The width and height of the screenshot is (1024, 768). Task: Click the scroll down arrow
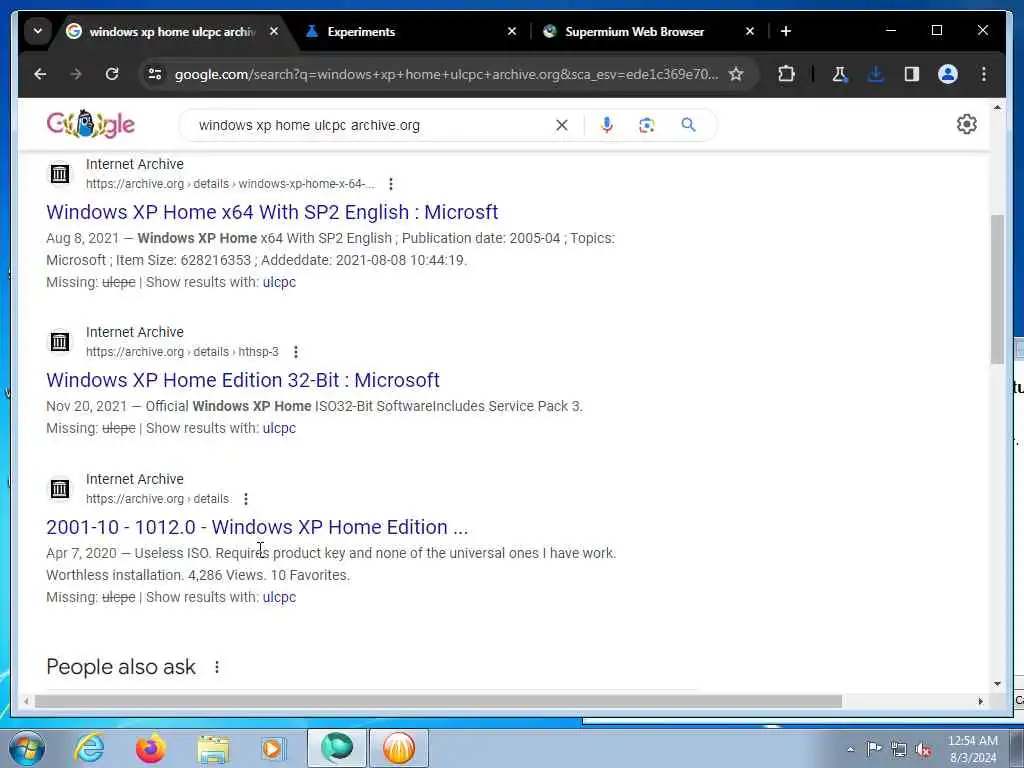[997, 684]
